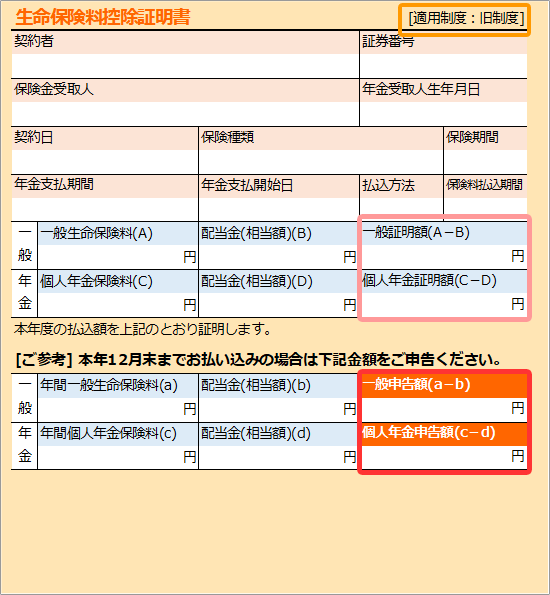Click the amount cell under 年間個人年金保険料(c)
Screen dimensions: 550x595
(x=118, y=457)
